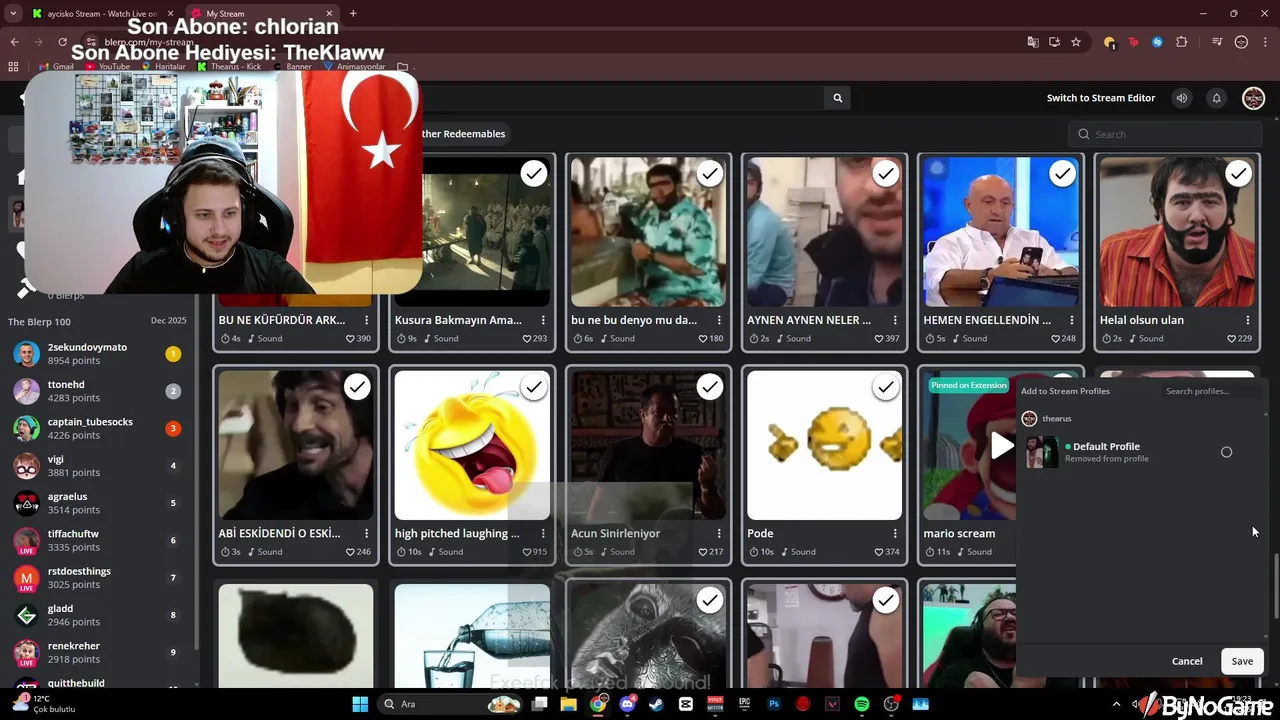Open options menu for Acun Sinirleniyor card
The height and width of the screenshot is (720, 1280).
pos(719,533)
